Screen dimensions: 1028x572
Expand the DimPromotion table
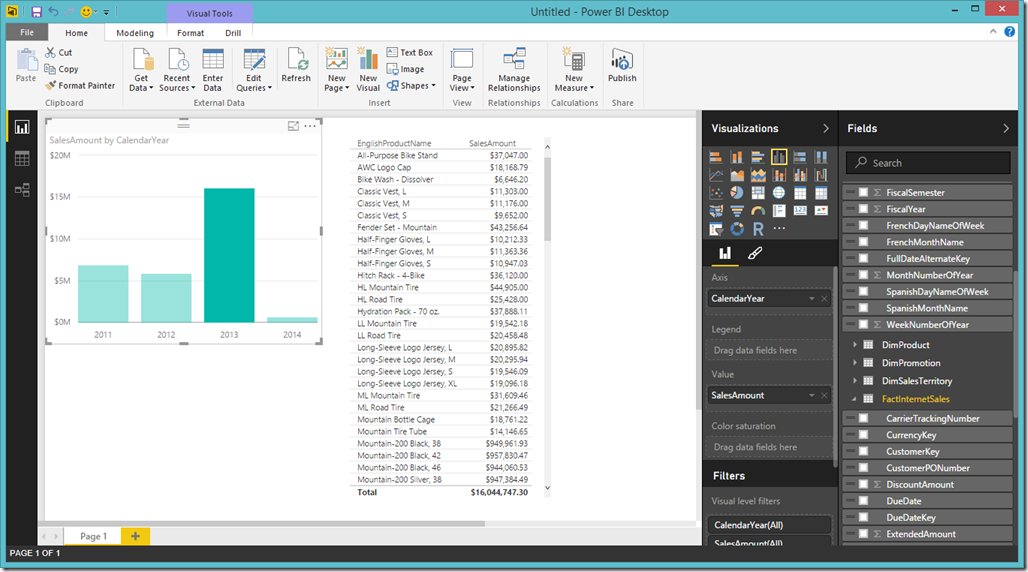click(854, 363)
